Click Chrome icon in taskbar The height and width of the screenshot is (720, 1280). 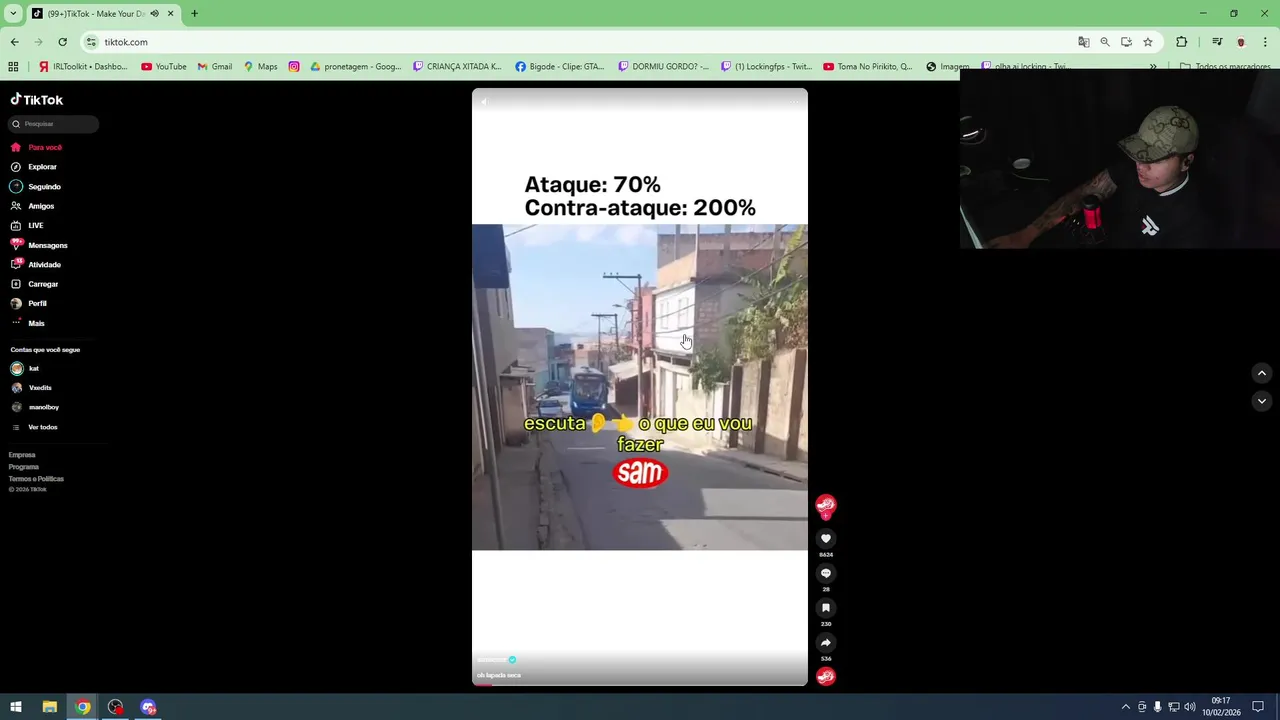click(83, 707)
